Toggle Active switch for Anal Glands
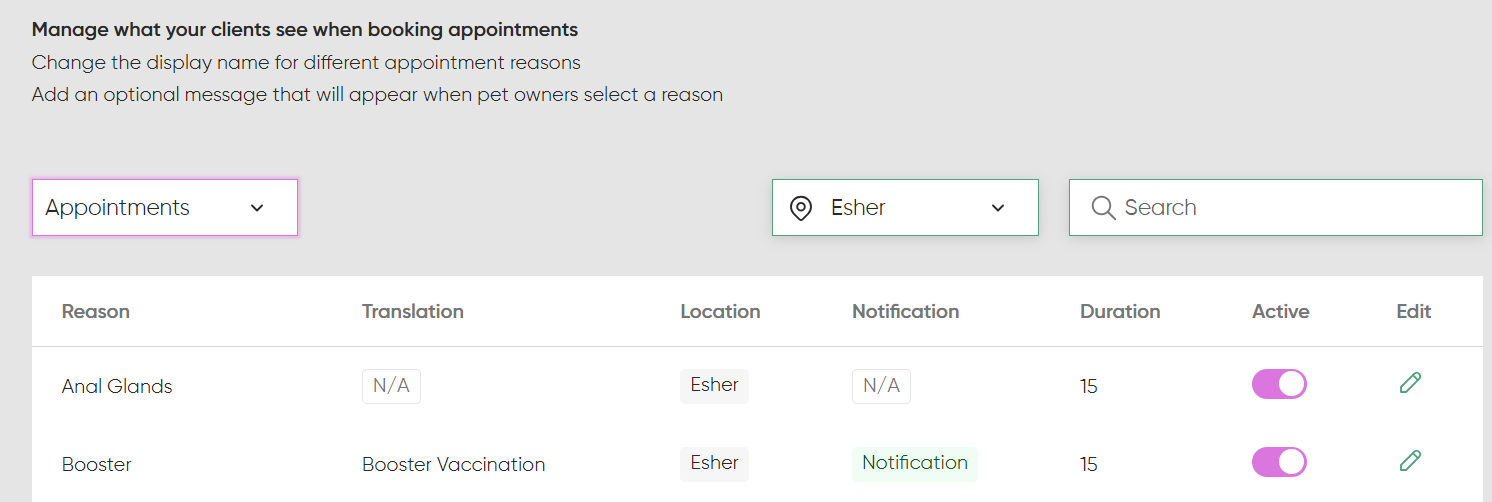 1279,384
